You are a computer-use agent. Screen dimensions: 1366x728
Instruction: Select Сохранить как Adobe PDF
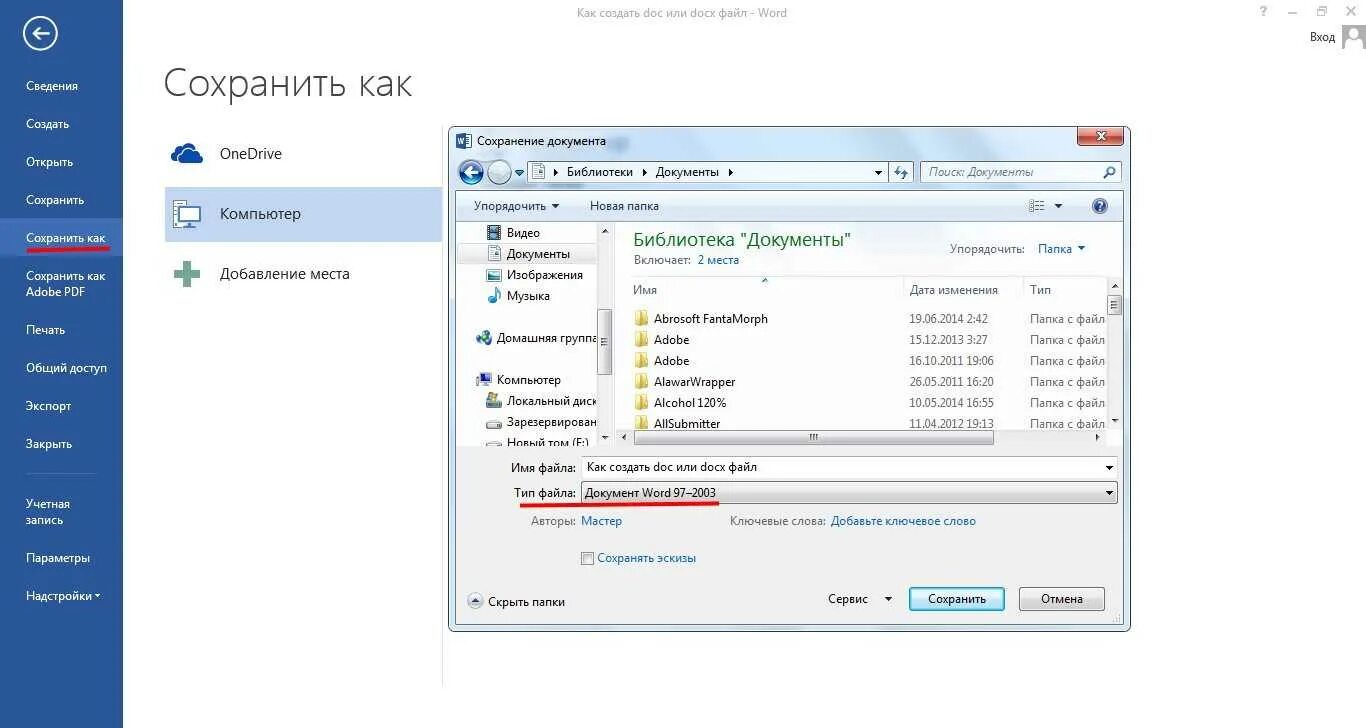[65, 284]
